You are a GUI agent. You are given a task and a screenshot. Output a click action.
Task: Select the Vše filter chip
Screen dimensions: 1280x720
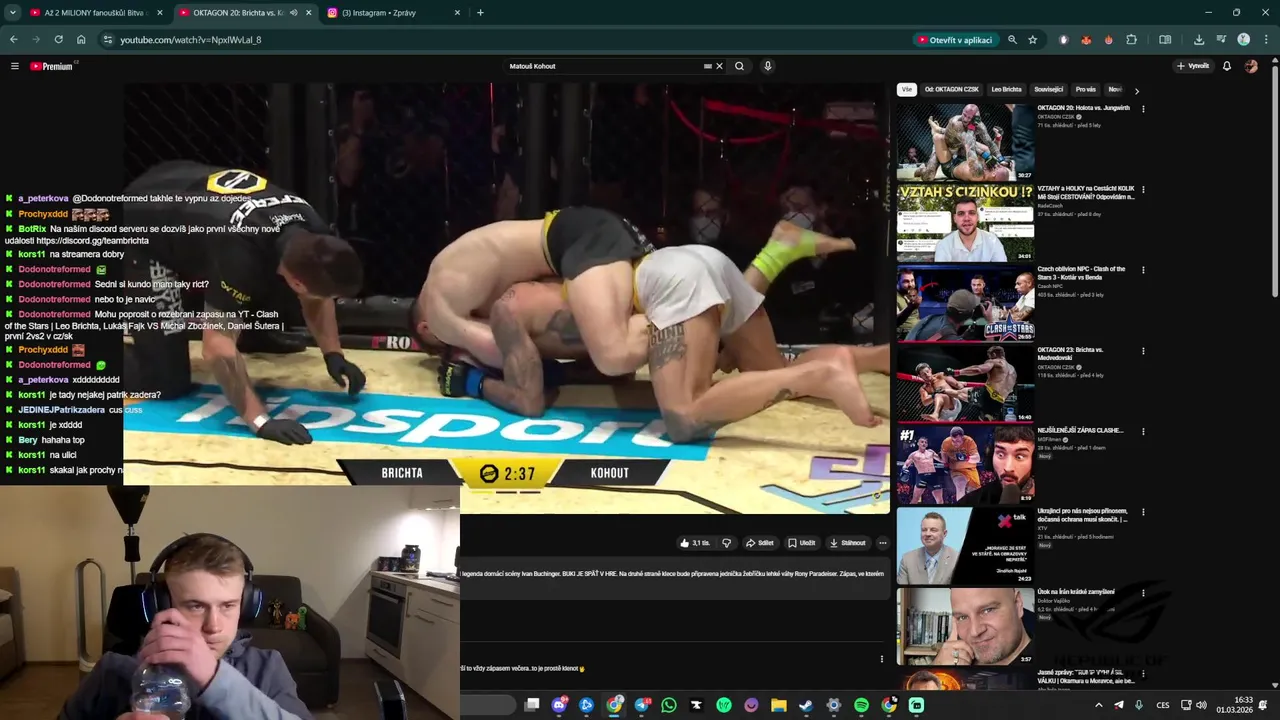(907, 89)
